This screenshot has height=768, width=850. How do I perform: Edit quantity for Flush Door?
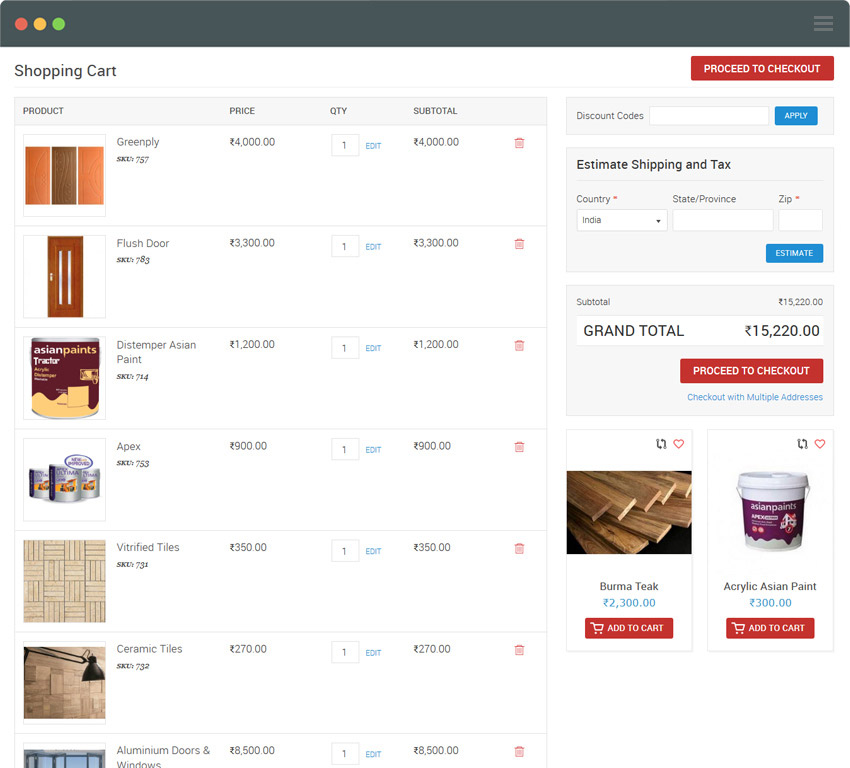coord(373,247)
